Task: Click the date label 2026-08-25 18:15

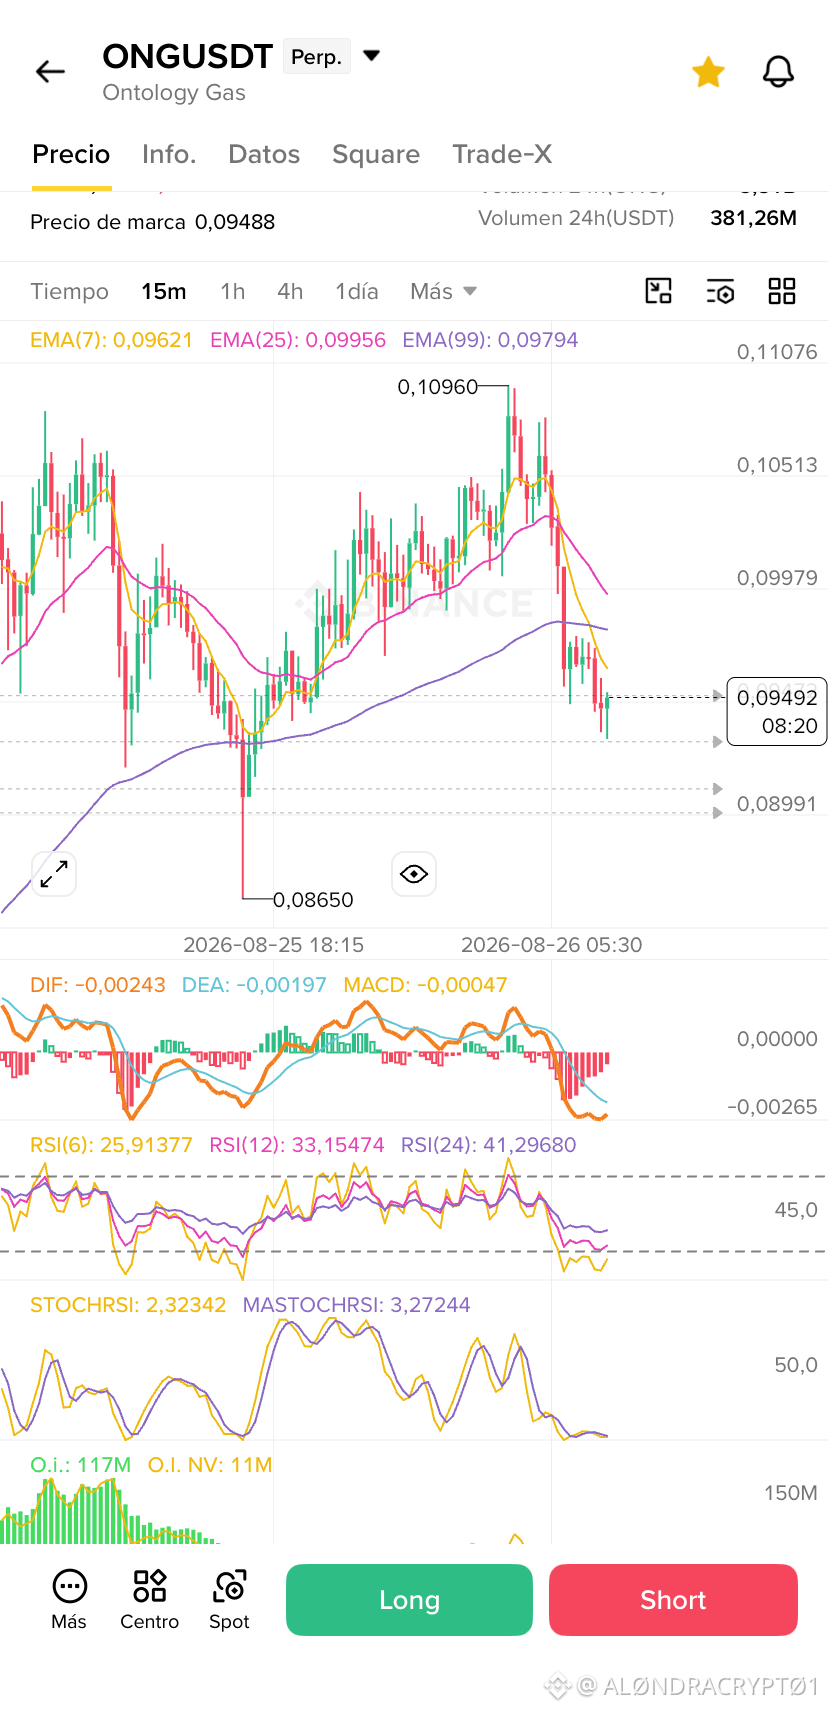Action: click(x=274, y=945)
